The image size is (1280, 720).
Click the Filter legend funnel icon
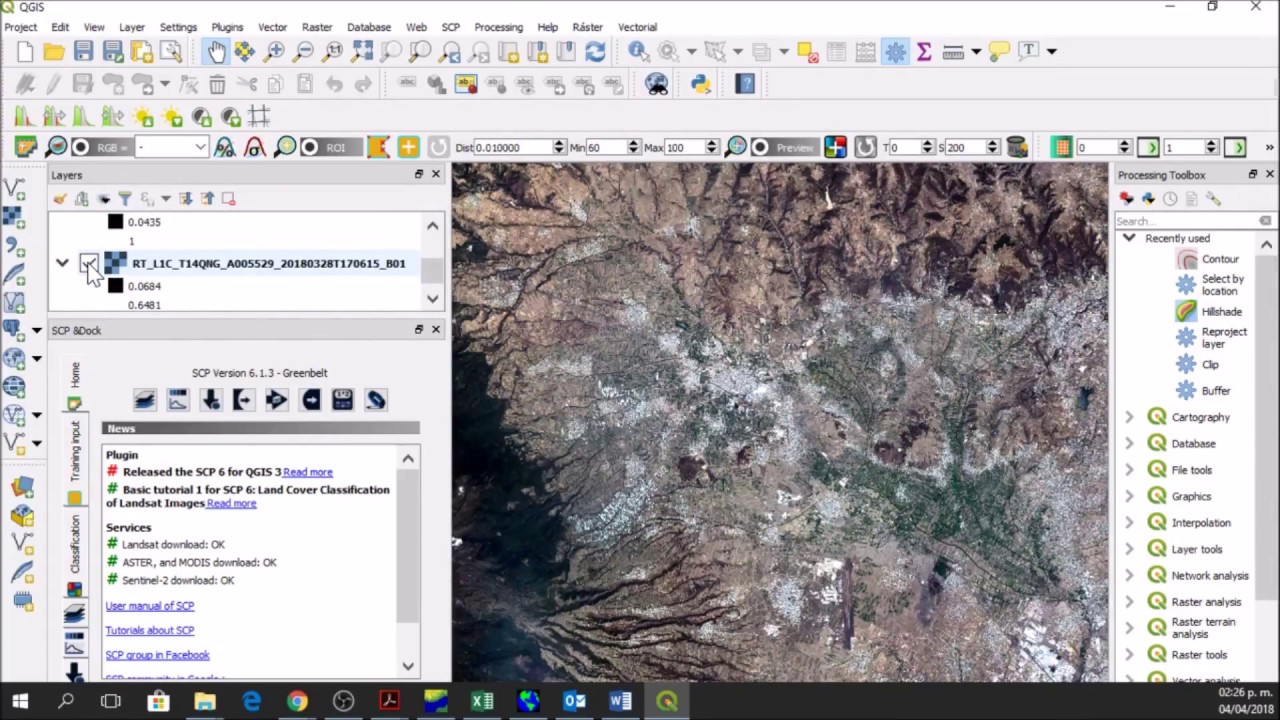click(x=125, y=199)
